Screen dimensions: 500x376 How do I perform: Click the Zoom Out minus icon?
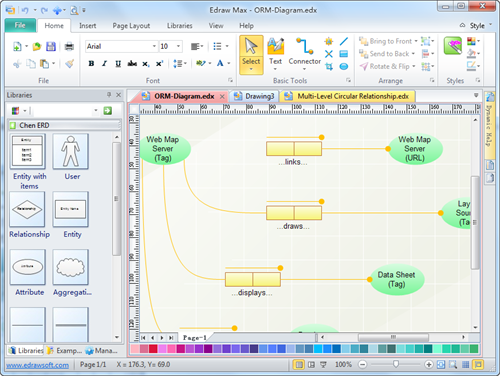pos(362,364)
